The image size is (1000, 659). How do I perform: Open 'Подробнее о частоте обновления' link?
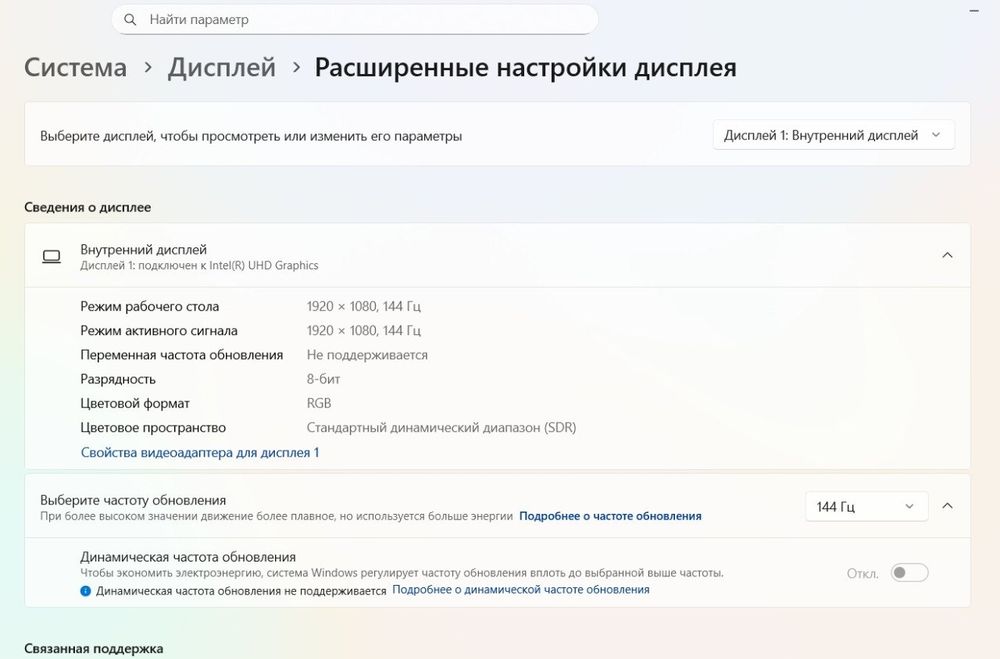coord(610,516)
